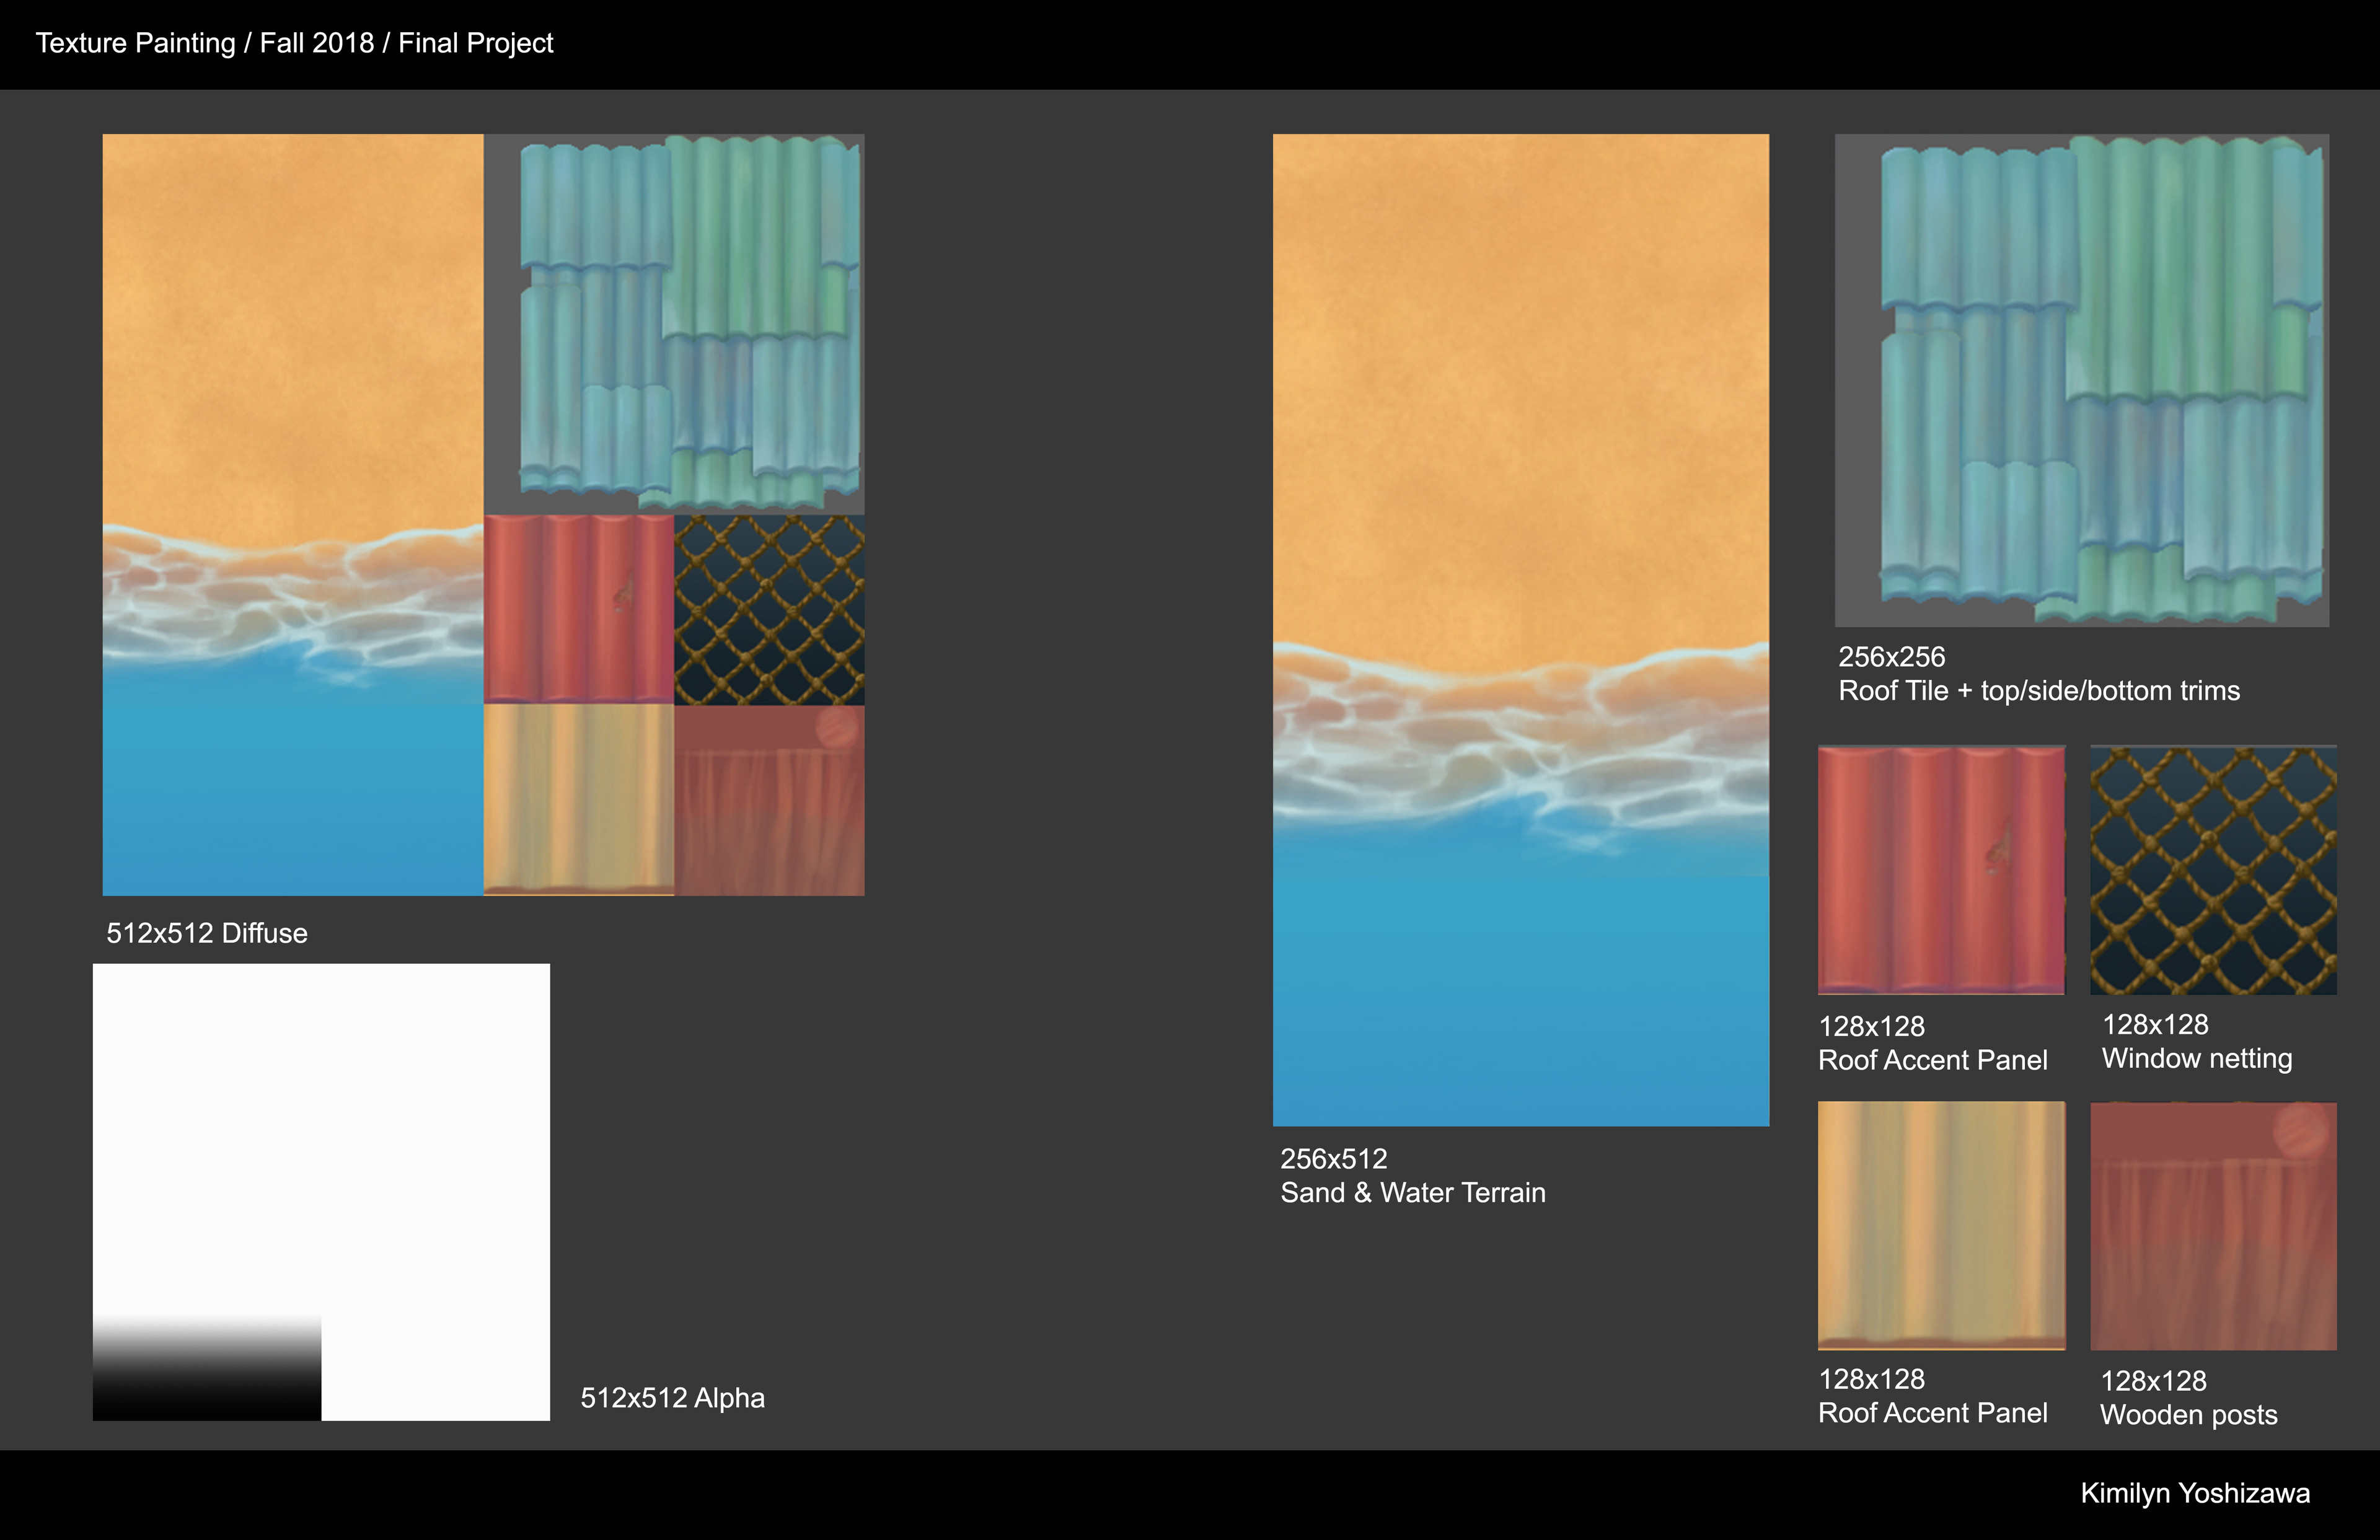Click the black gradient area of Alpha map

(207, 1368)
